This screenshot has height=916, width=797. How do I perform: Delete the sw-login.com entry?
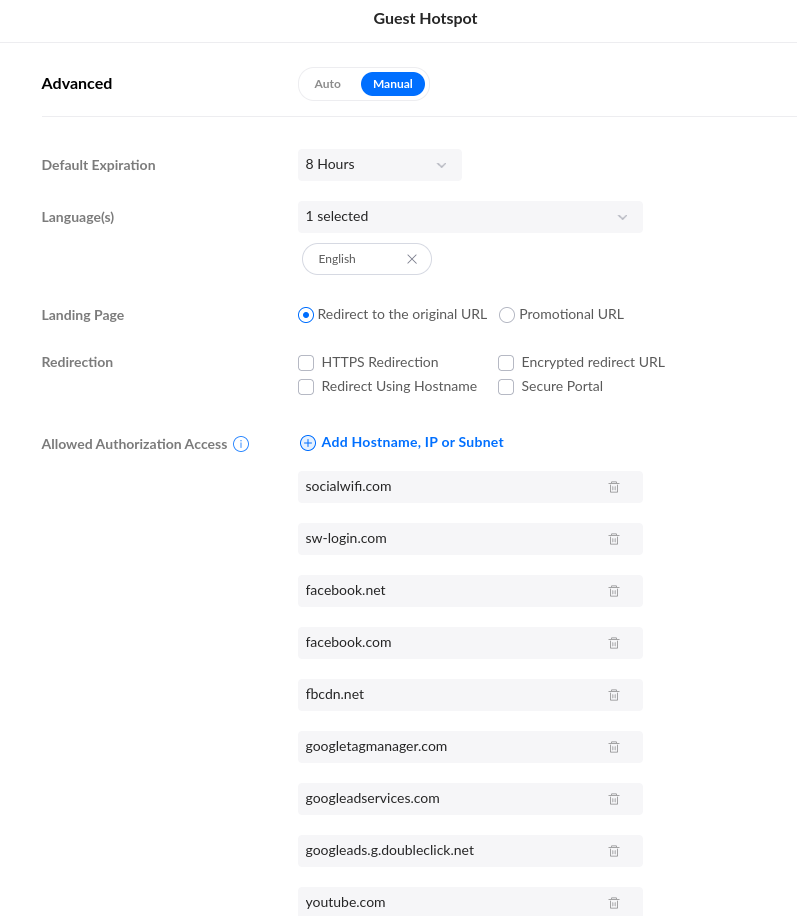pos(614,539)
